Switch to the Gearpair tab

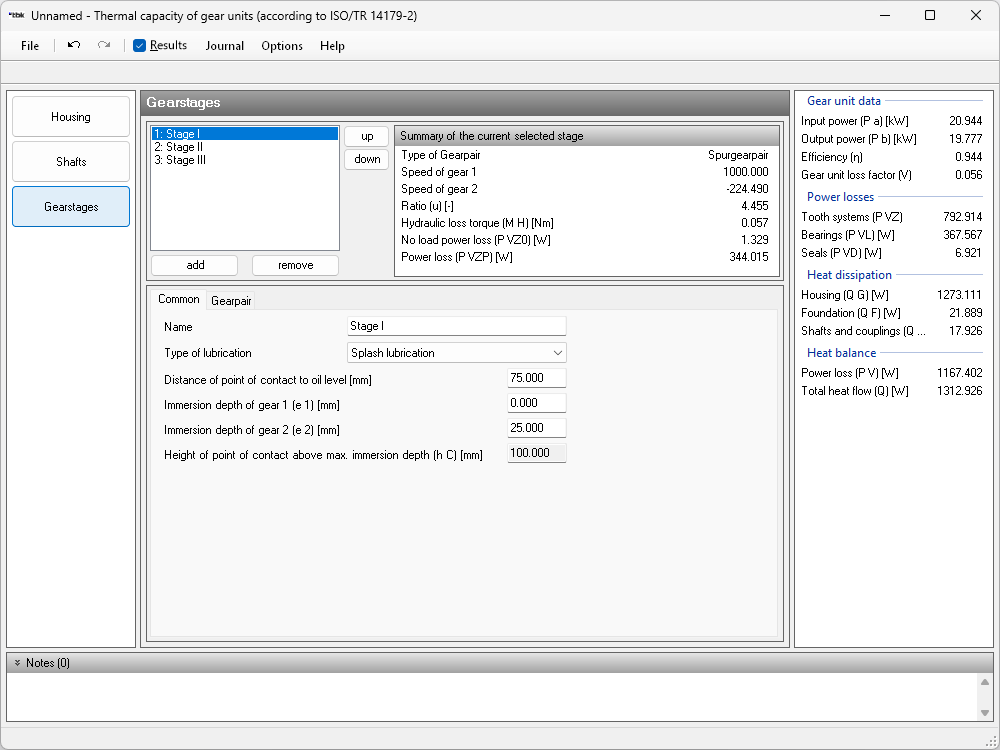pos(231,300)
